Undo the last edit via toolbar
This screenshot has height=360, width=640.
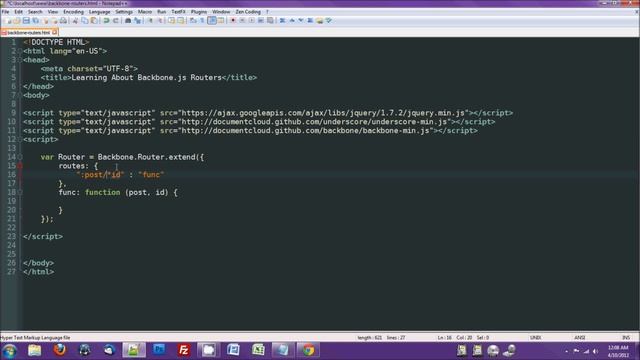[106, 20]
